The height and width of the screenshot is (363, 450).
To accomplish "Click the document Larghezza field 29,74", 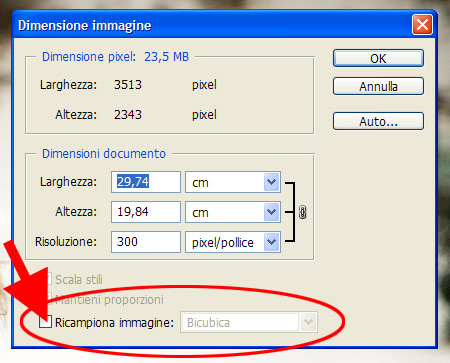I will click(x=146, y=182).
